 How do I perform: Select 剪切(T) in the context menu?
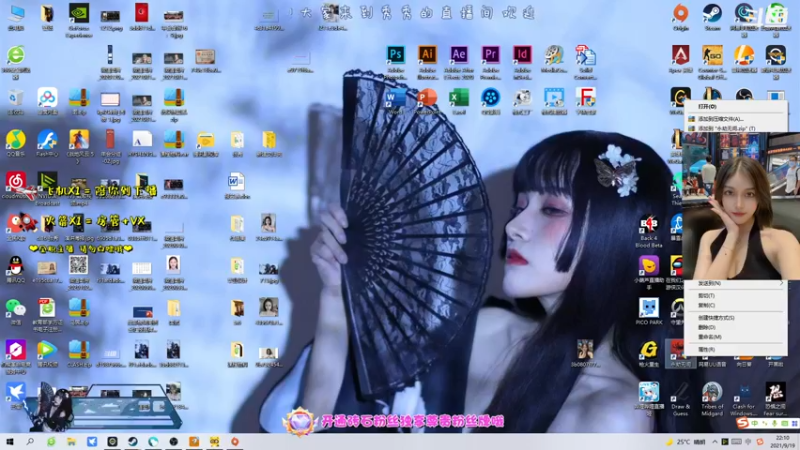tap(706, 296)
